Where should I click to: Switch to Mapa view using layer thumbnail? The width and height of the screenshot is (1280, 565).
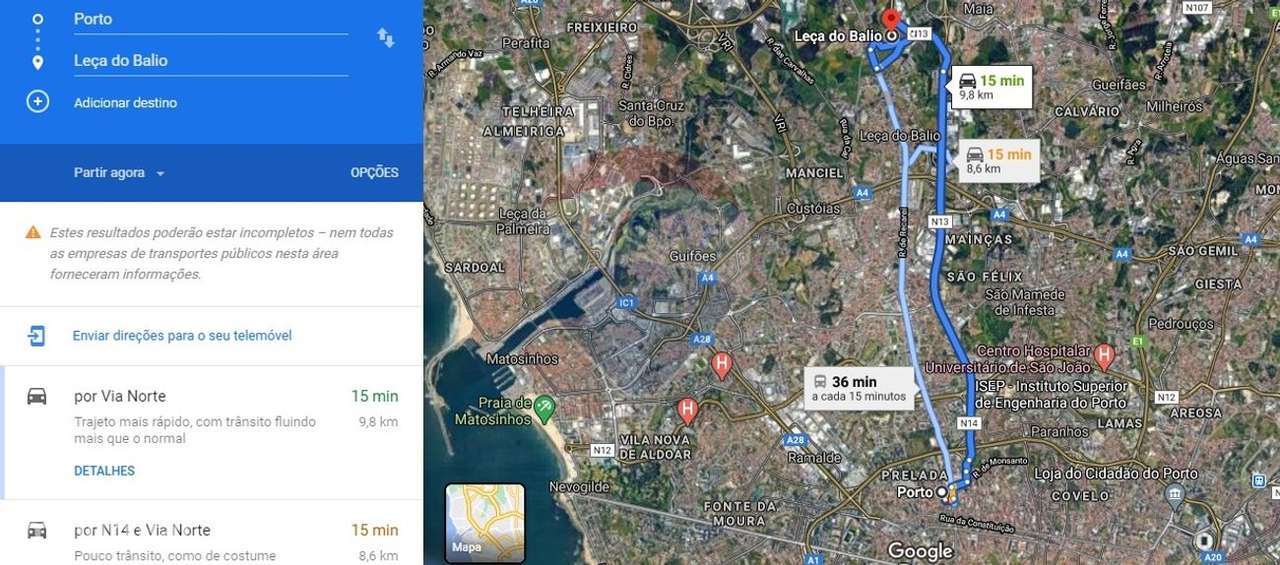click(486, 523)
